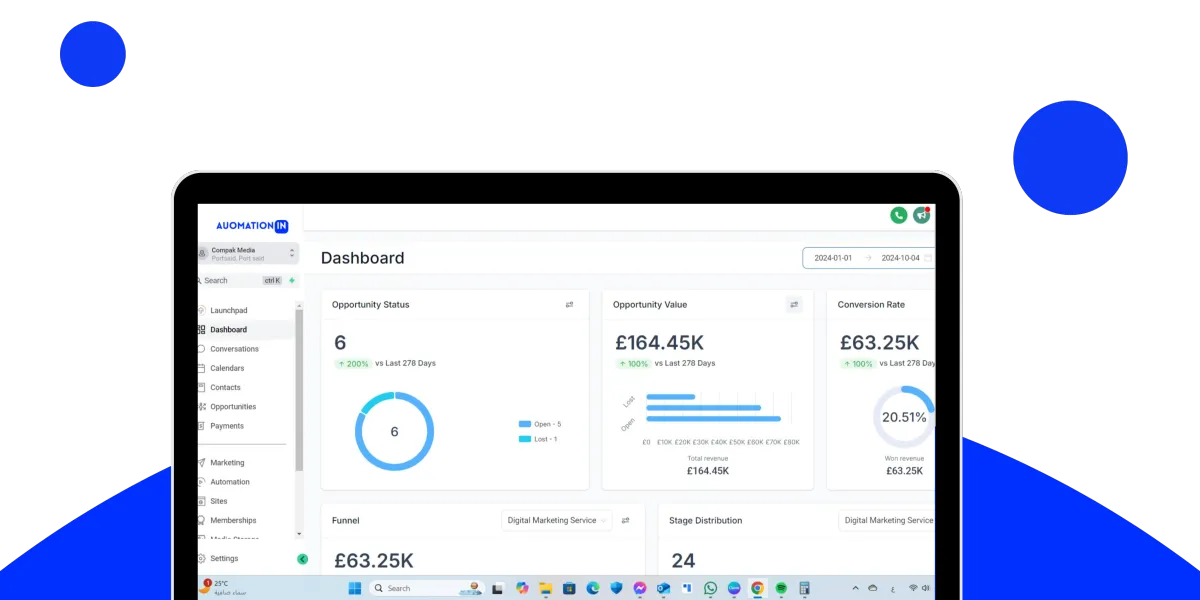Image resolution: width=1200 pixels, height=600 pixels.
Task: Open the Windows Start menu
Action: 354,588
